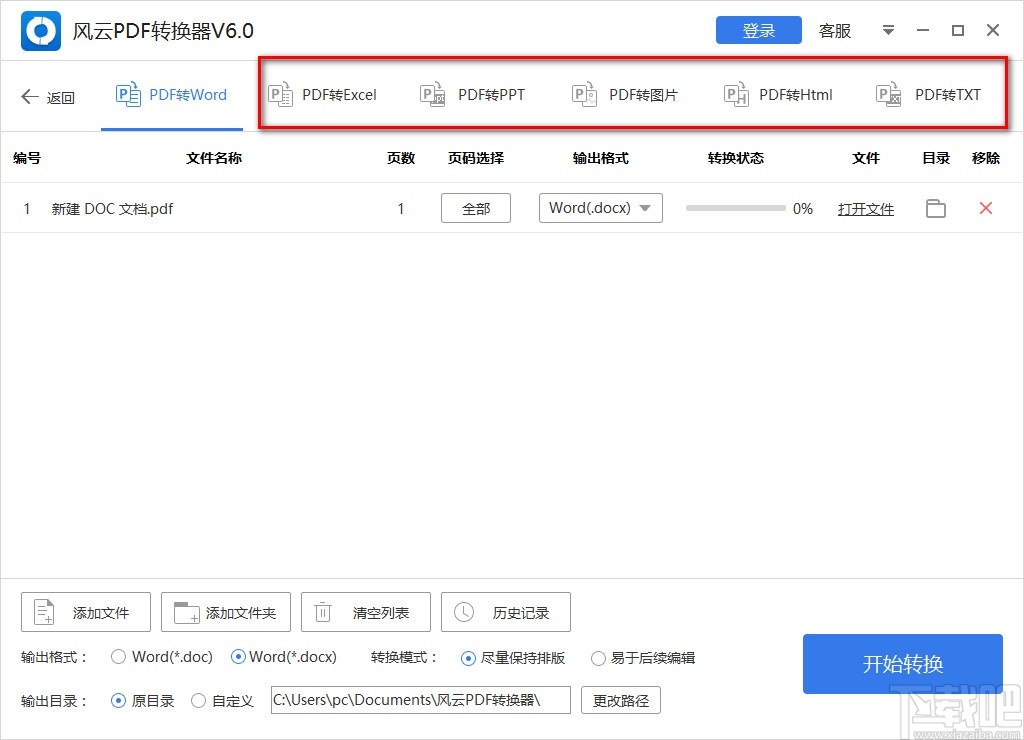Click the 添加文件 add-file icon
The height and width of the screenshot is (740, 1024).
[45, 611]
